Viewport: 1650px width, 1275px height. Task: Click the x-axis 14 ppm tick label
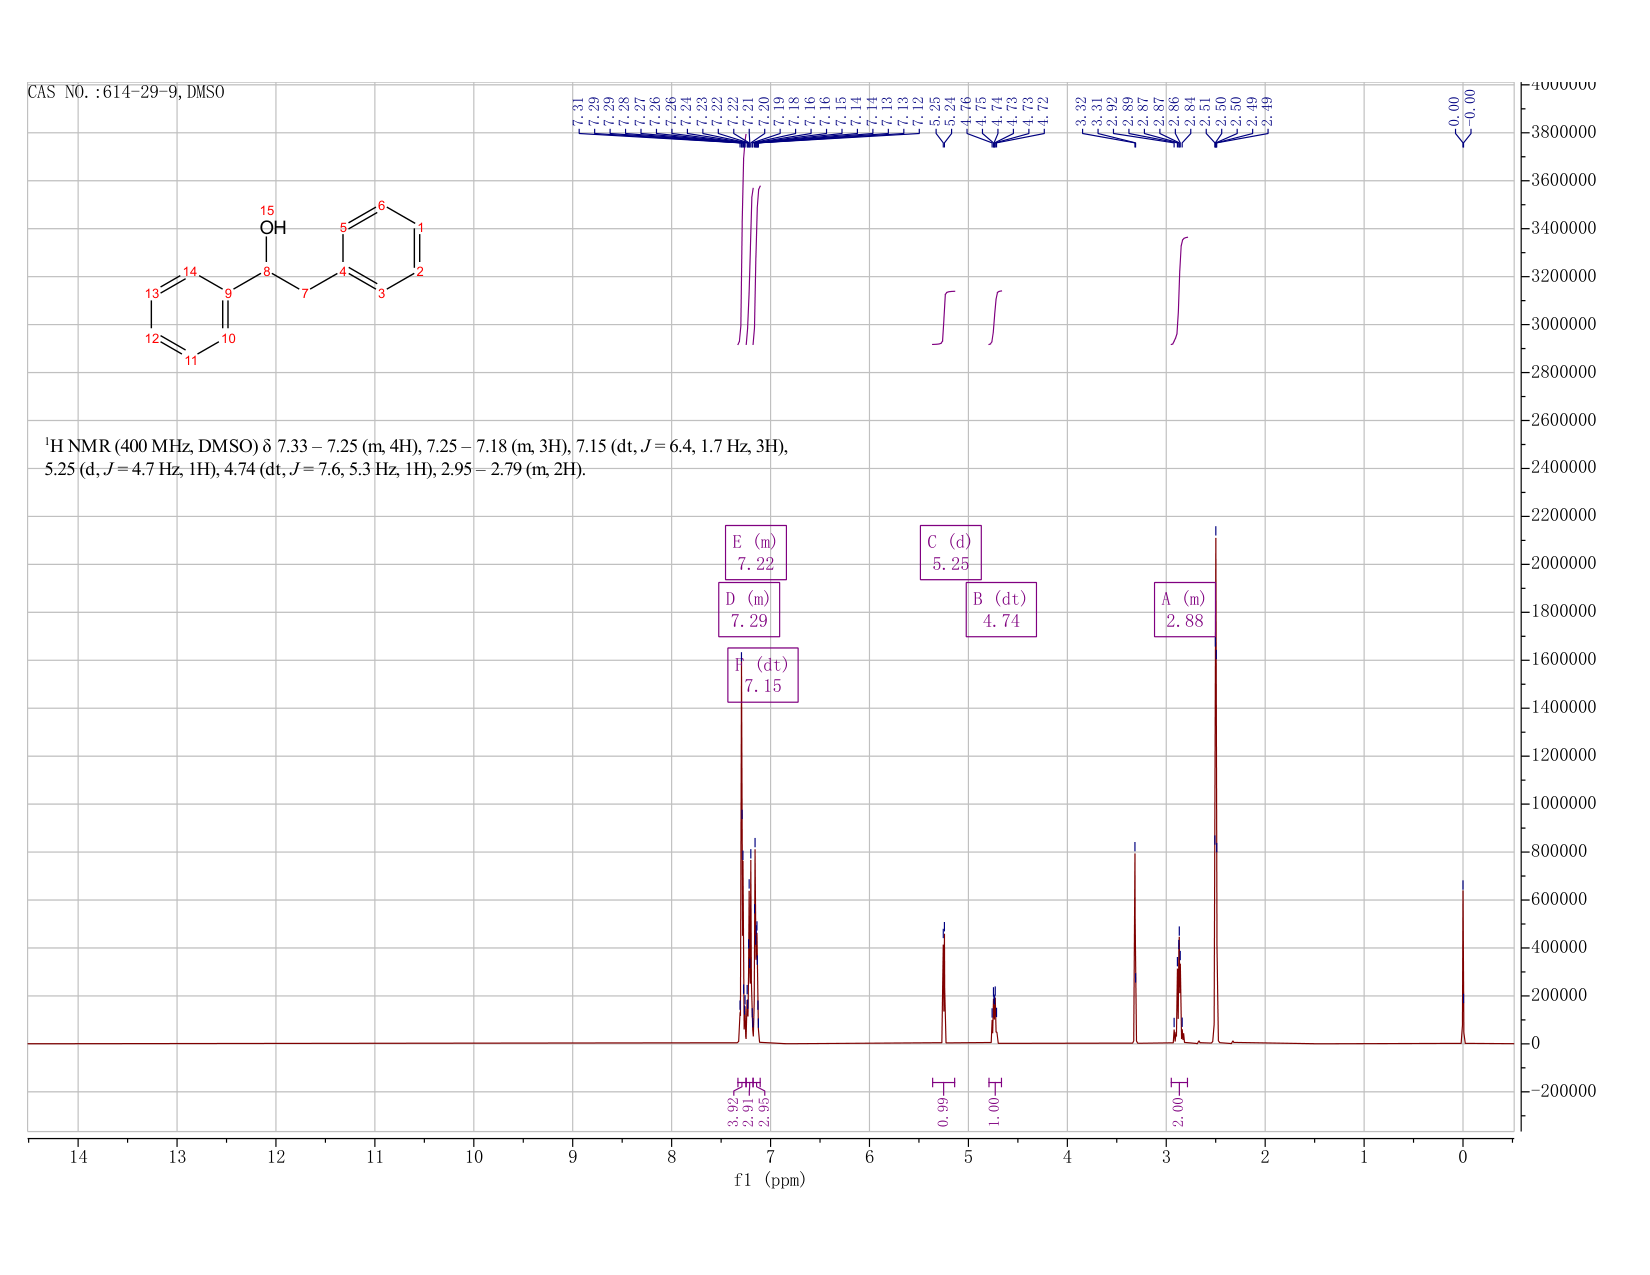click(78, 1158)
